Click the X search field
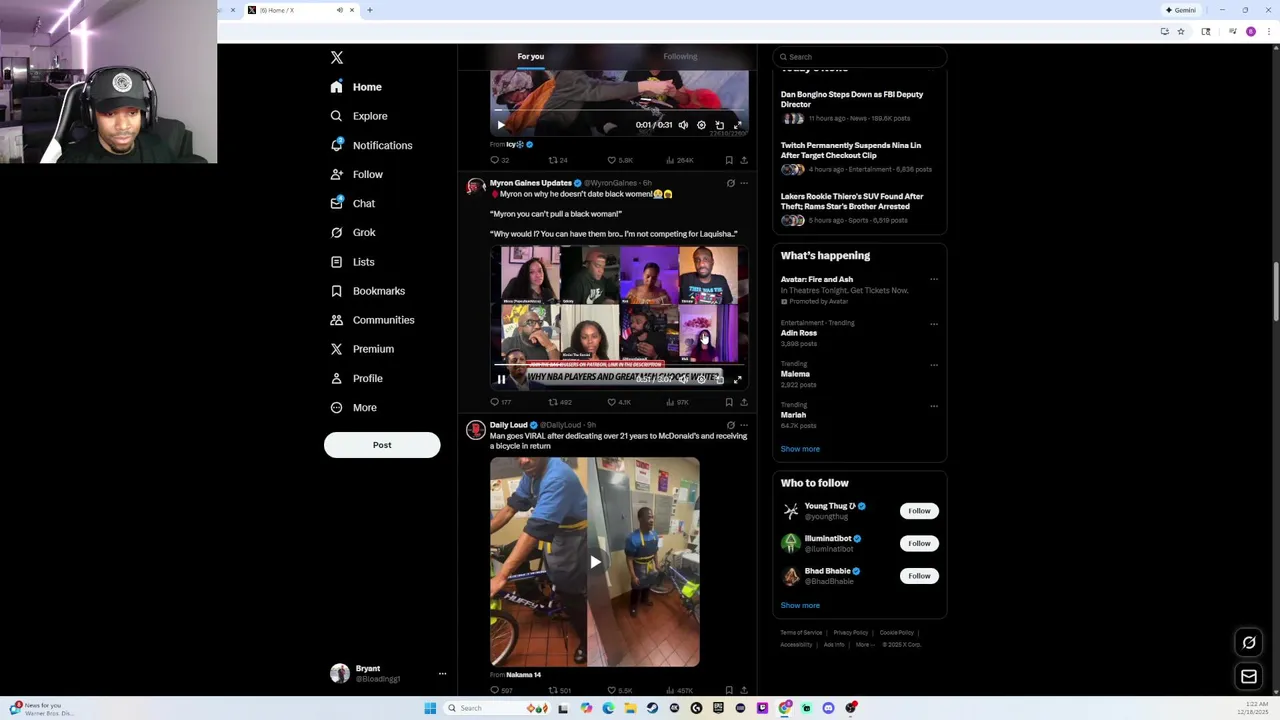 pyautogui.click(x=860, y=57)
